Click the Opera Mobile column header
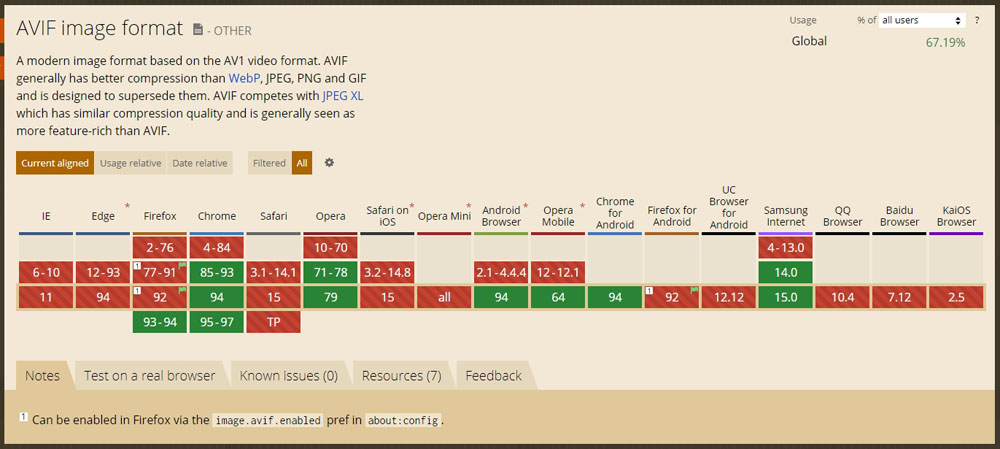The height and width of the screenshot is (449, 1000). (x=558, y=216)
